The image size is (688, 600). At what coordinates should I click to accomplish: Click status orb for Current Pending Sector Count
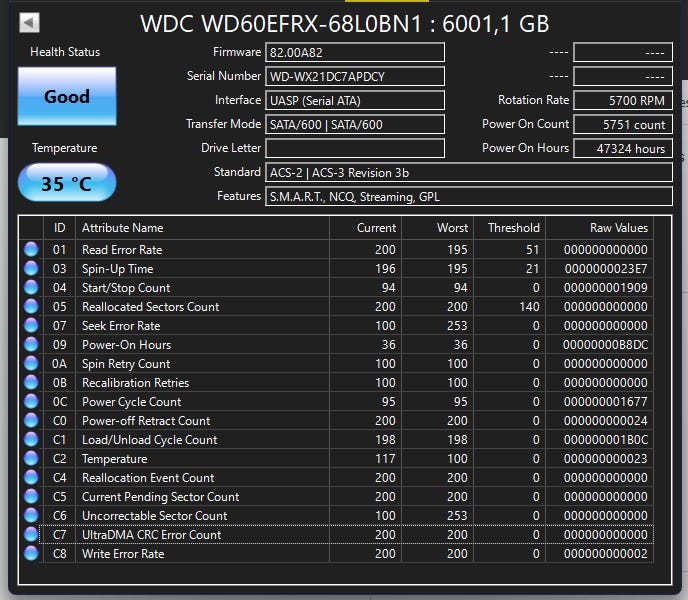tap(31, 496)
